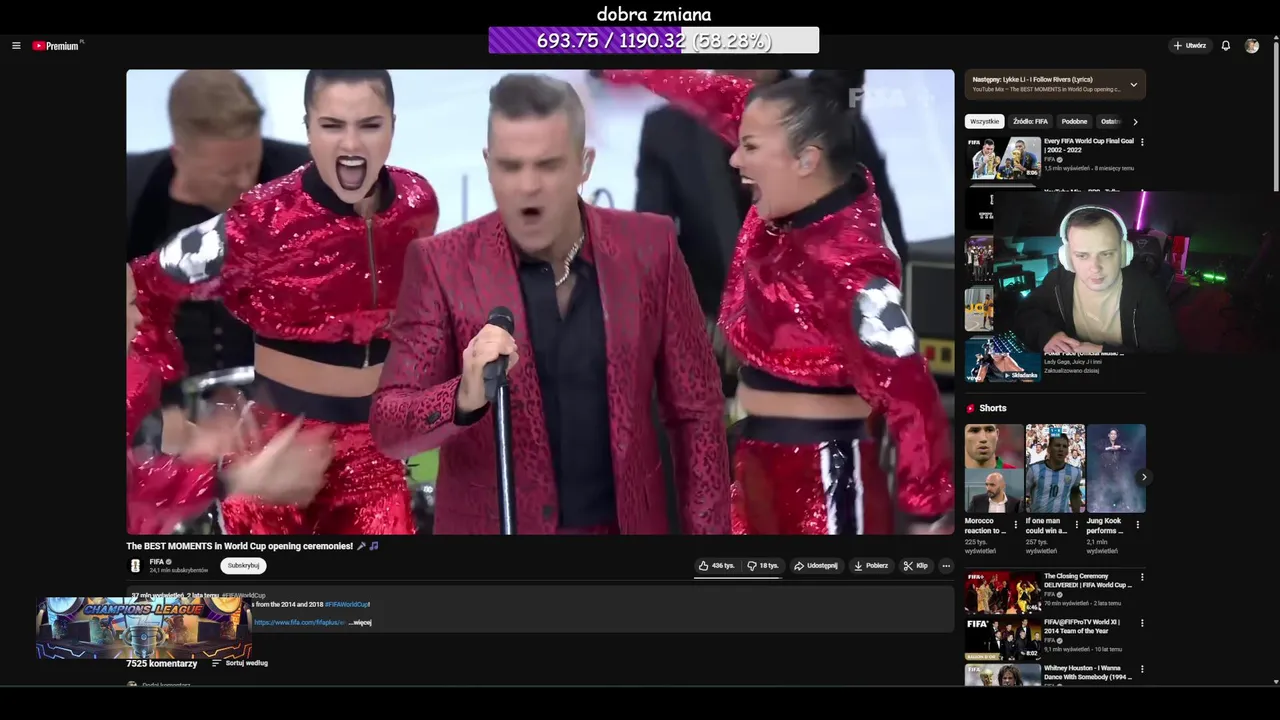Click the Robbie Williams video player

click(x=540, y=302)
